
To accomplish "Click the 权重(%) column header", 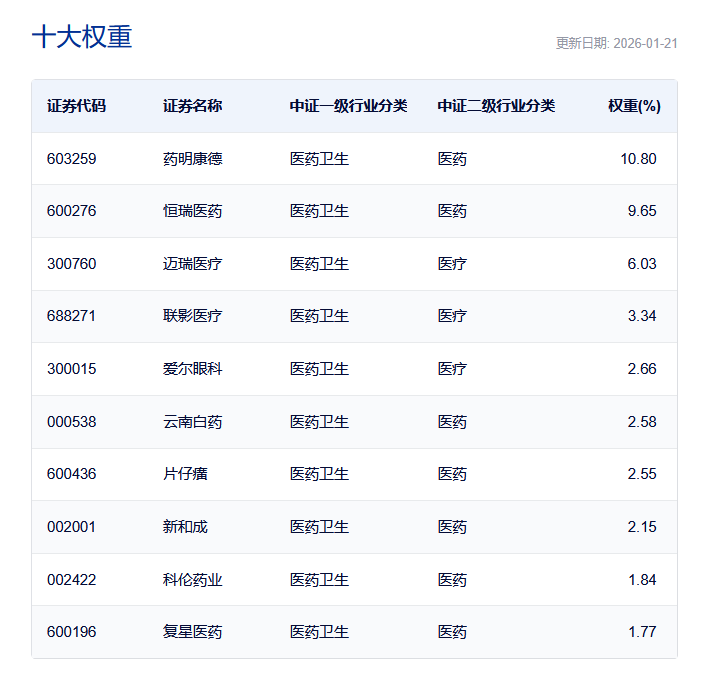I will tap(634, 106).
